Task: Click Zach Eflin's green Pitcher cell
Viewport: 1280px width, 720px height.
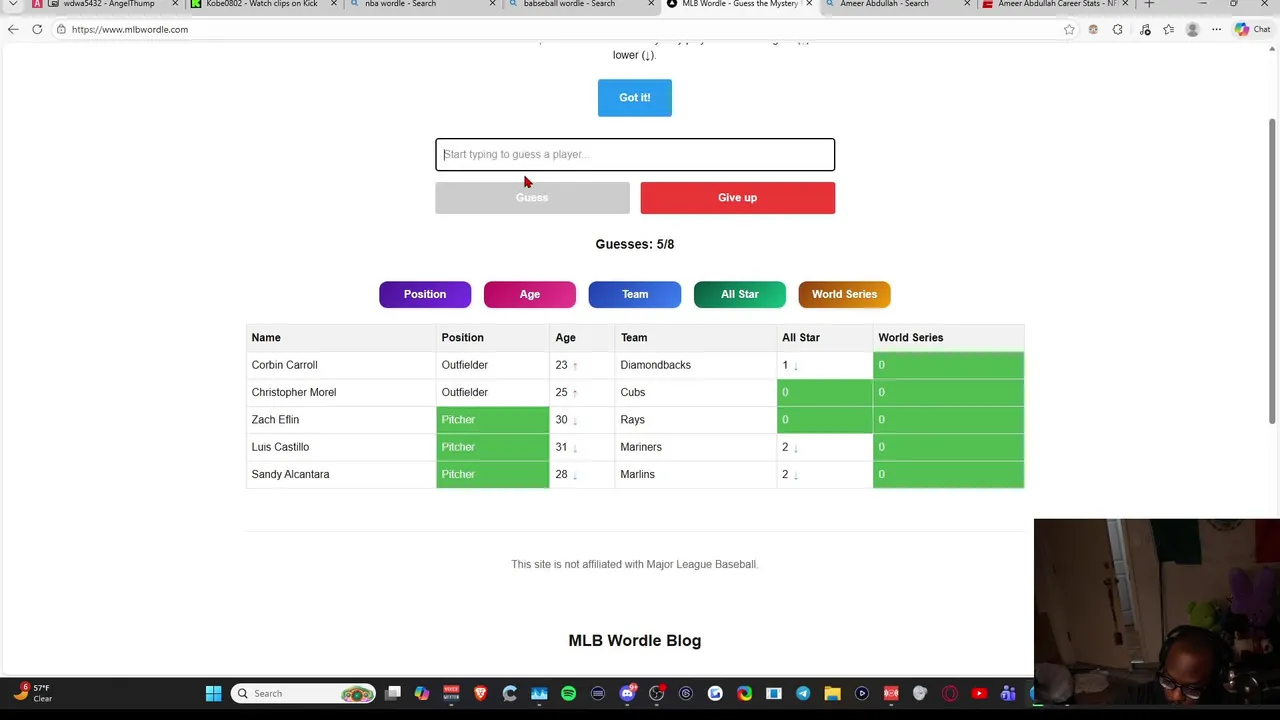Action: coord(493,420)
